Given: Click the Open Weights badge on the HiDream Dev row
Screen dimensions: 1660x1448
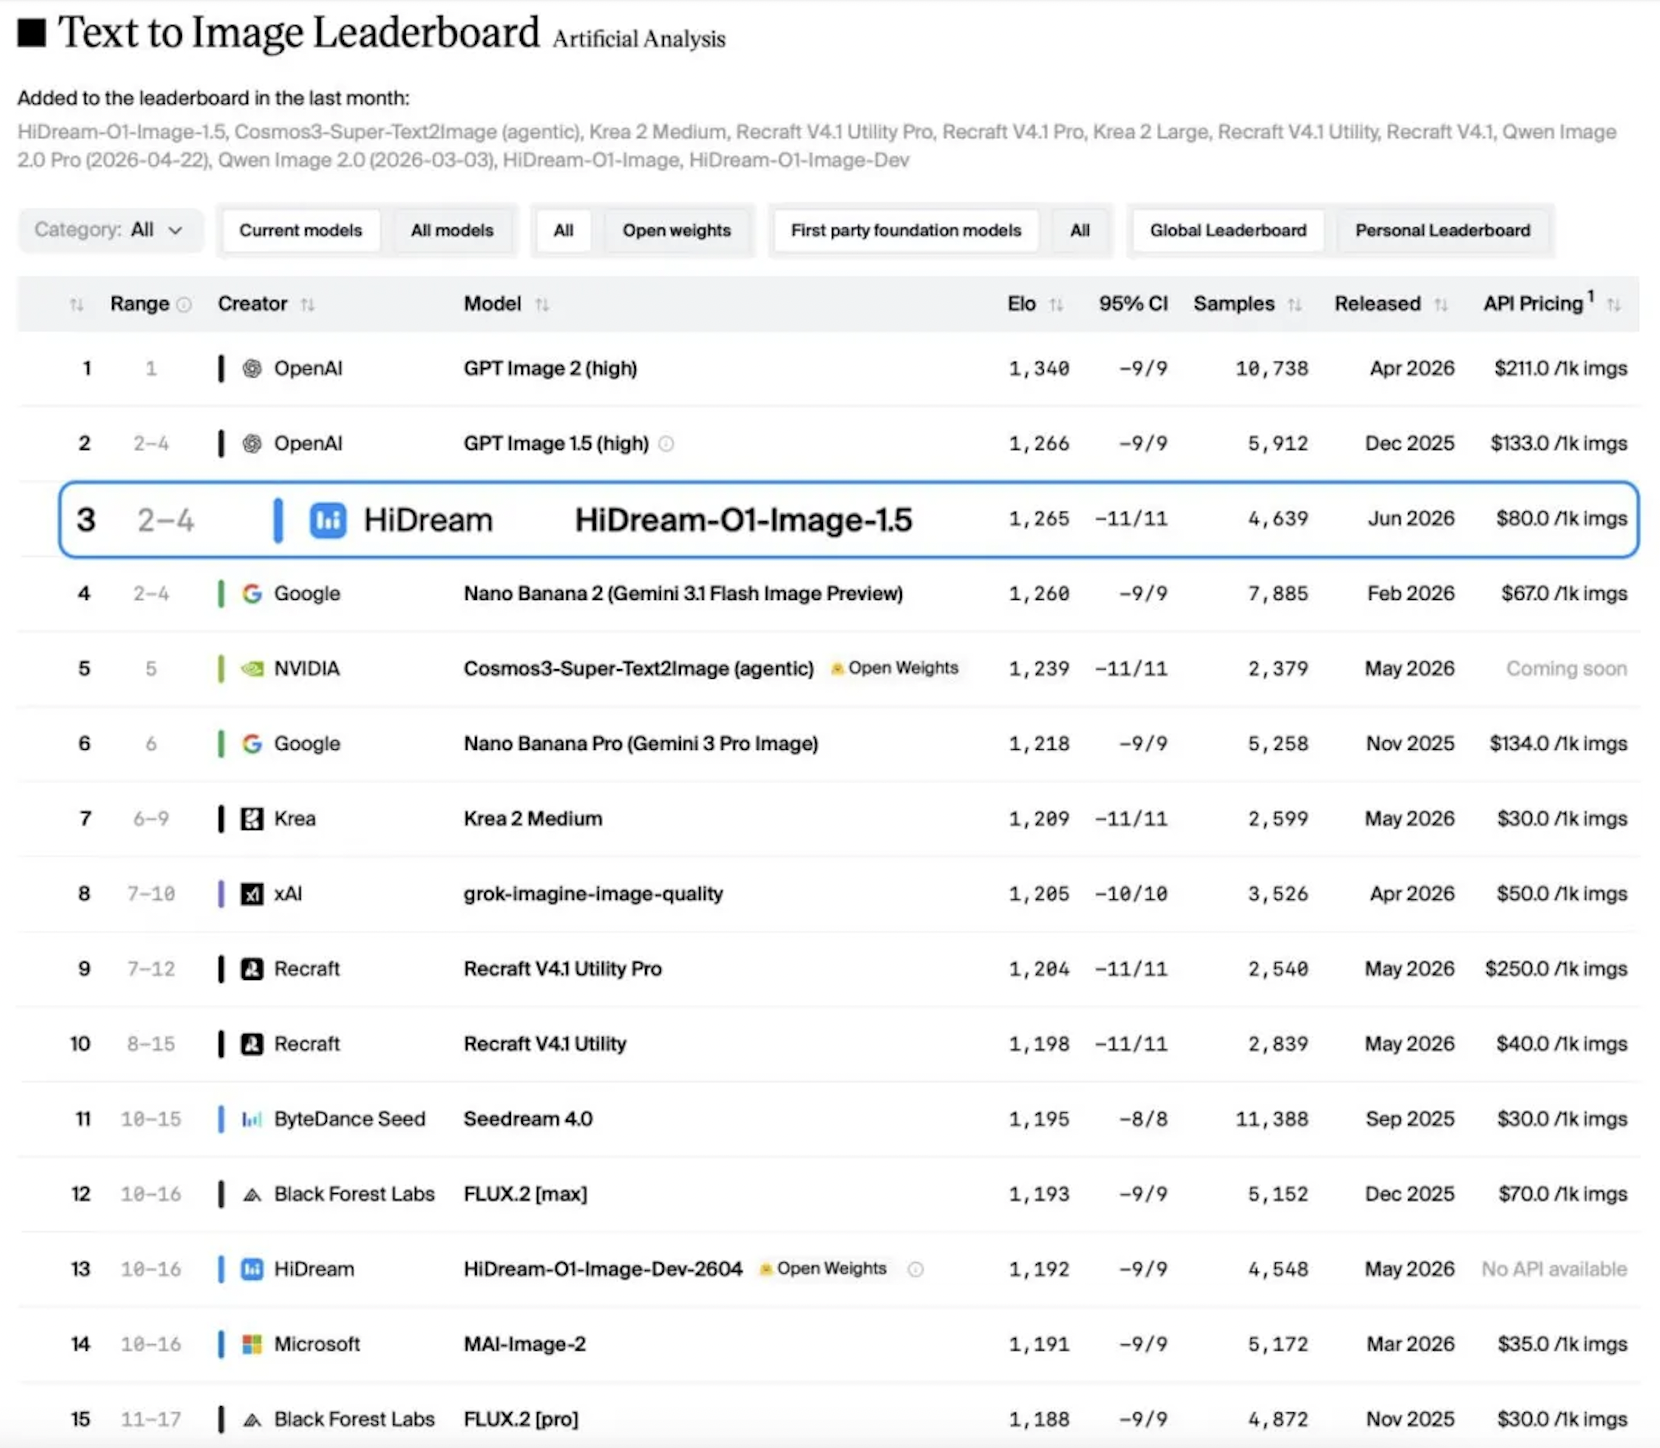Looking at the screenshot, I should tap(823, 1269).
